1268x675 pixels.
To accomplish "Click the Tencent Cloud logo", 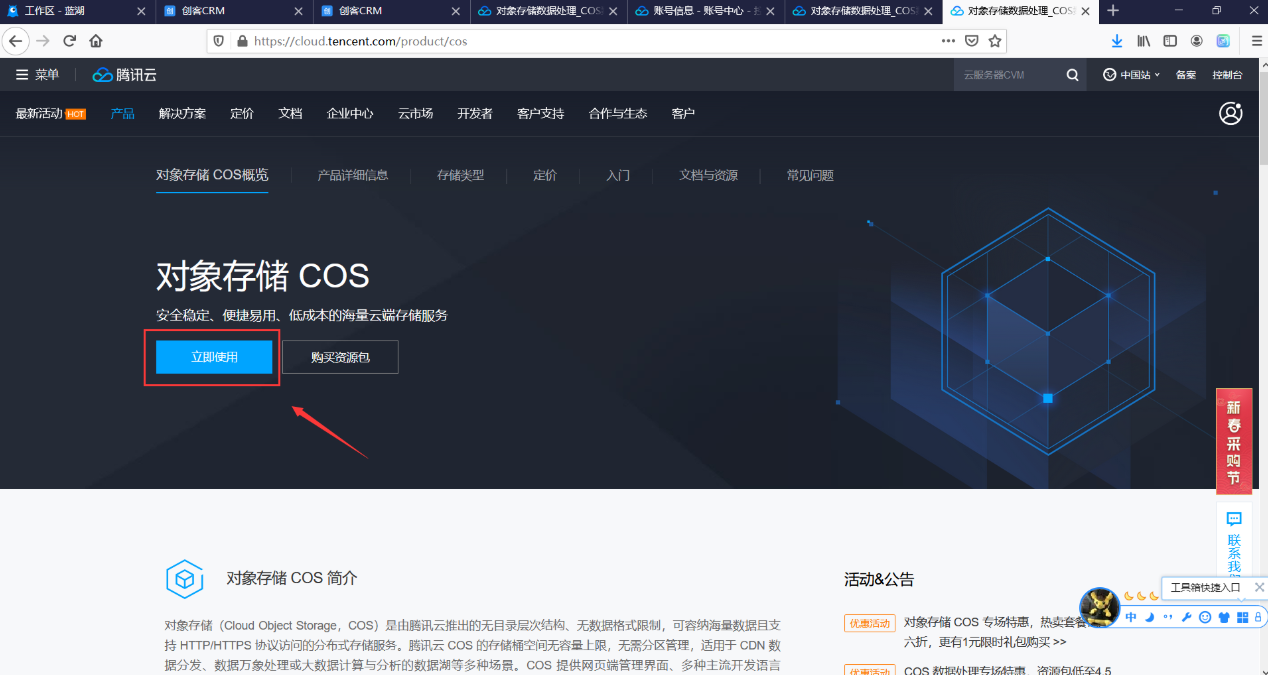I will [125, 75].
